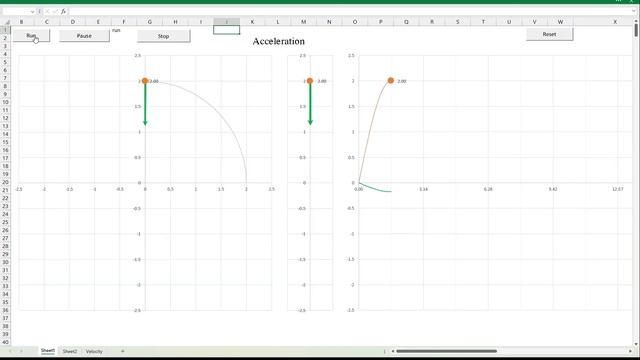Click the sheet tab bar splitter handle
The width and height of the screenshot is (640, 360).
(x=384, y=351)
